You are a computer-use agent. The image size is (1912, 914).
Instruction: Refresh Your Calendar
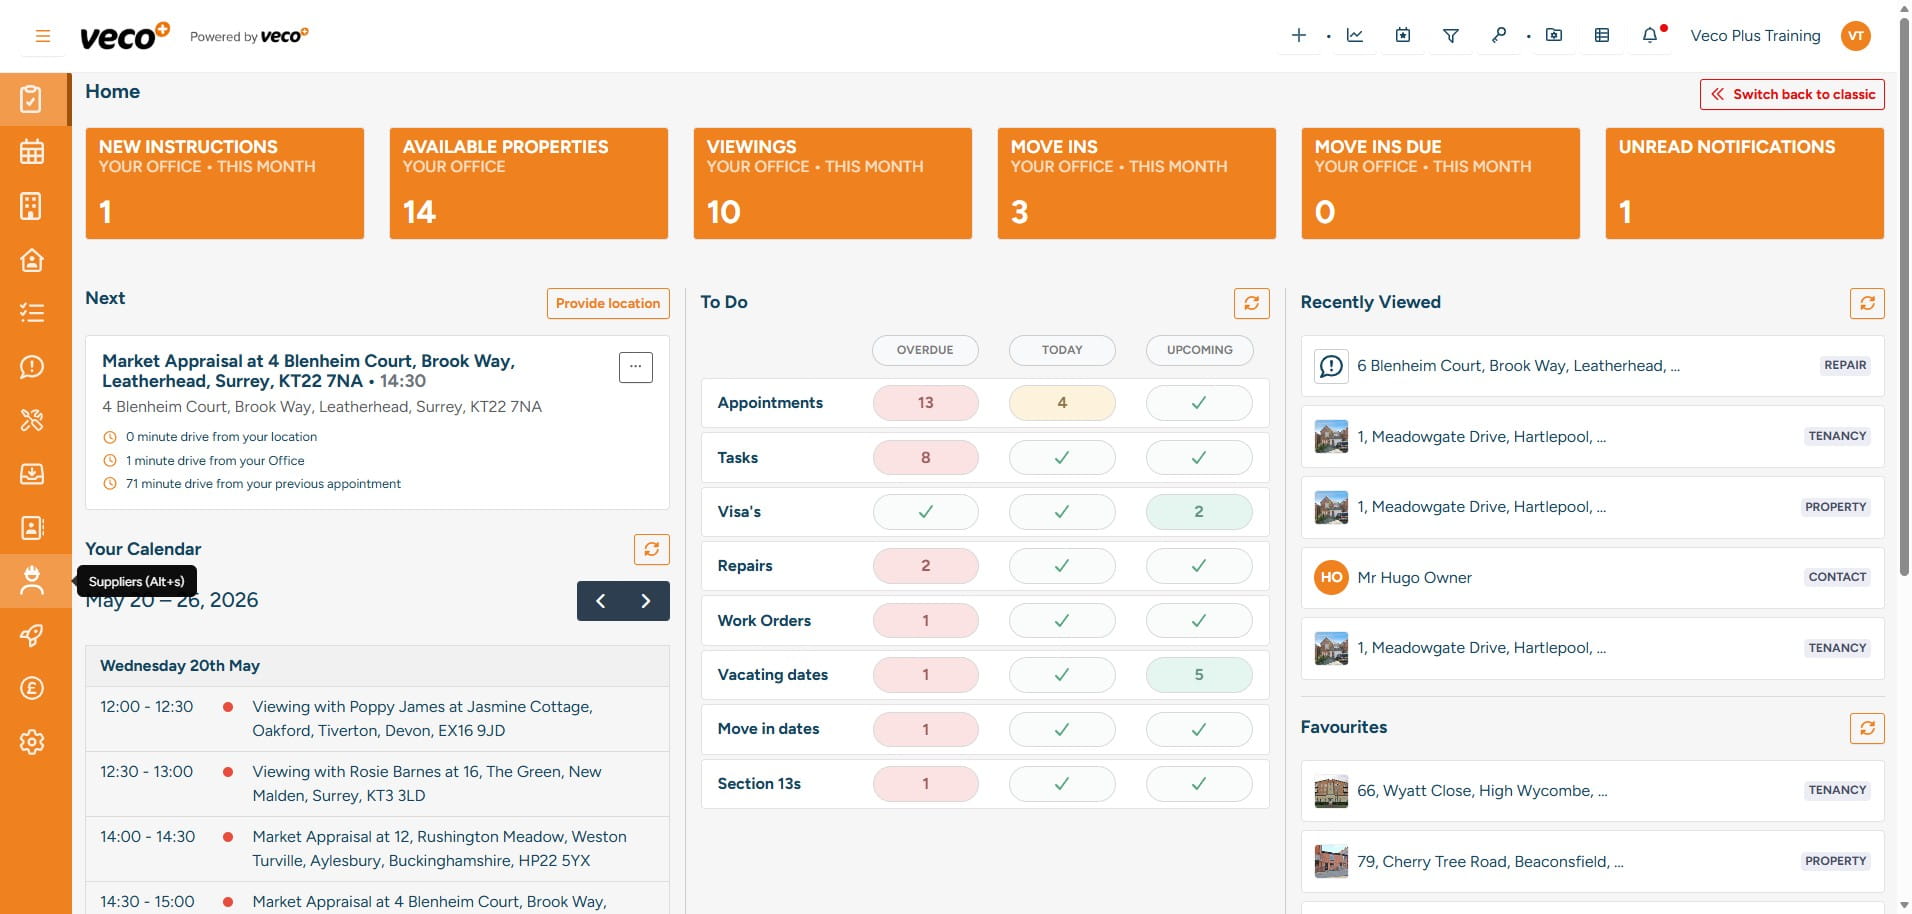tap(651, 549)
